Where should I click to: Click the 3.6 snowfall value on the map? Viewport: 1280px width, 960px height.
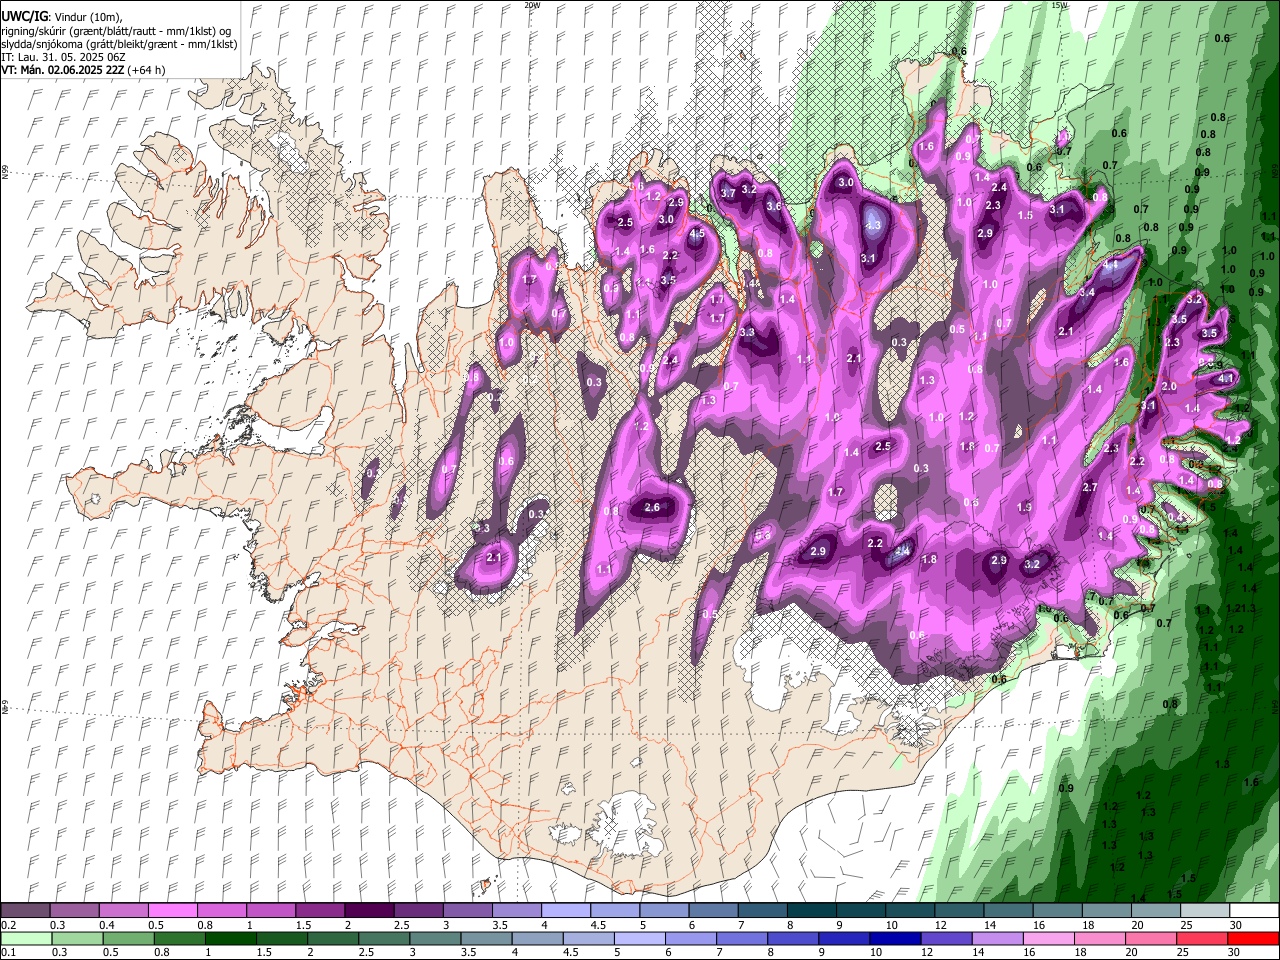pyautogui.click(x=773, y=207)
